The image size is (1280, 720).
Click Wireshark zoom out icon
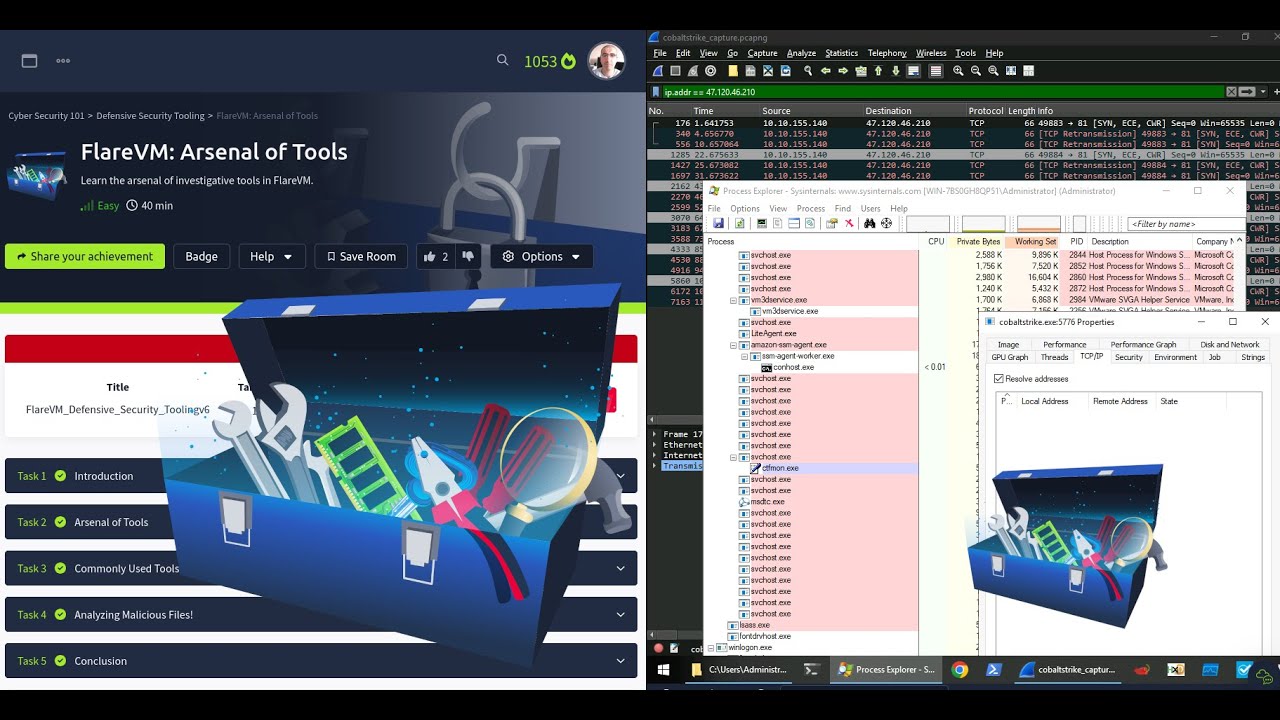click(975, 71)
